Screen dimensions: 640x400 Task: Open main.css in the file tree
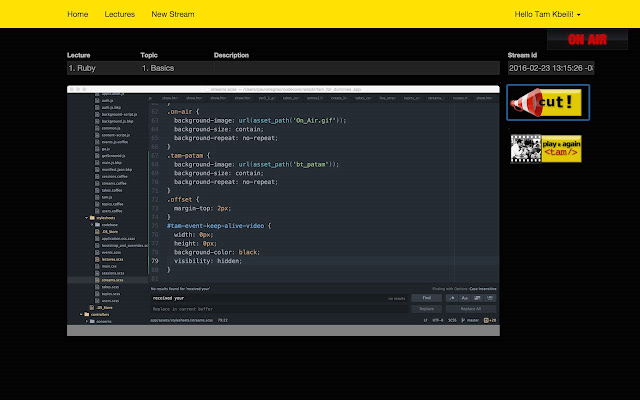[x=109, y=266]
